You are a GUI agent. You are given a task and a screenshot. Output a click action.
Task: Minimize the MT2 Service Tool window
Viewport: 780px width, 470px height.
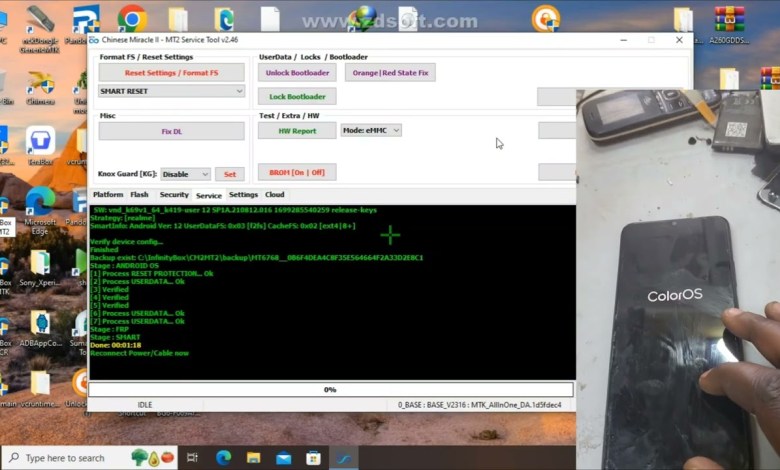coord(623,40)
